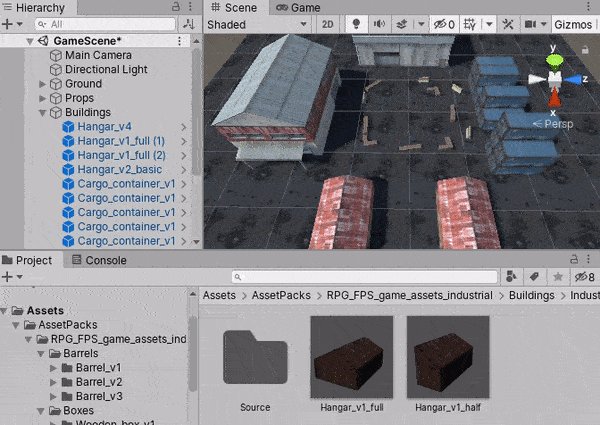Click the Hierarchy add (+) button
This screenshot has height=425, width=600.
click(7, 24)
